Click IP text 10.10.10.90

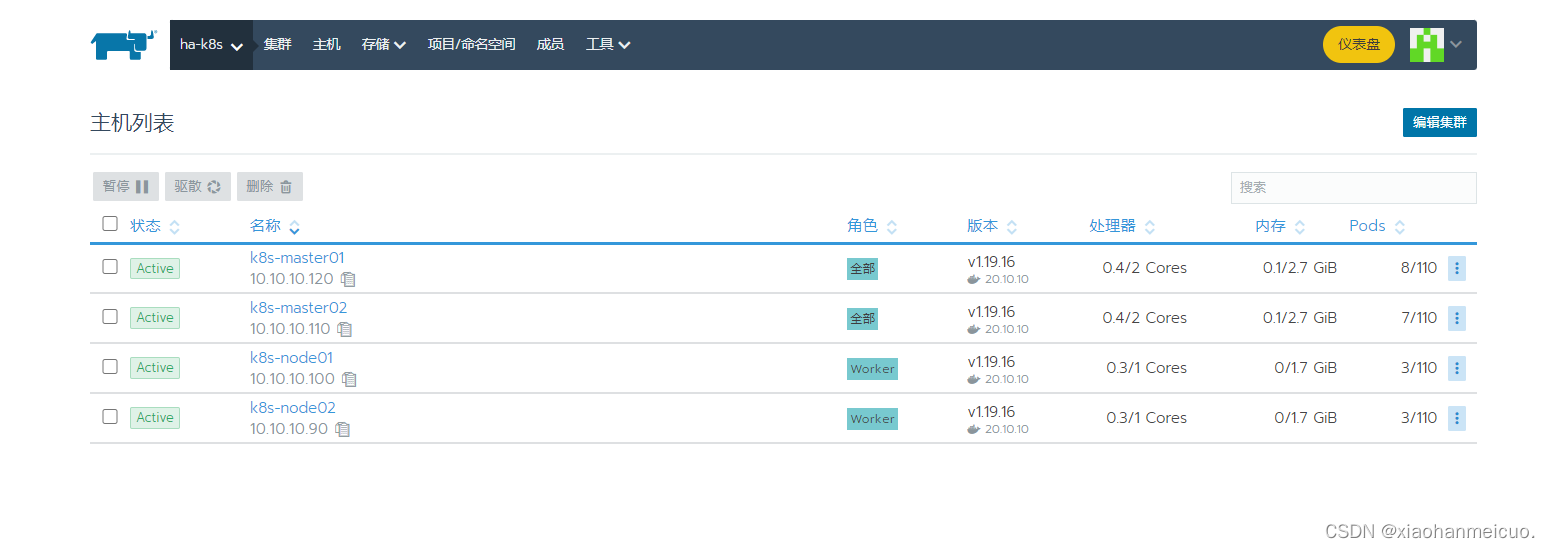click(x=291, y=429)
